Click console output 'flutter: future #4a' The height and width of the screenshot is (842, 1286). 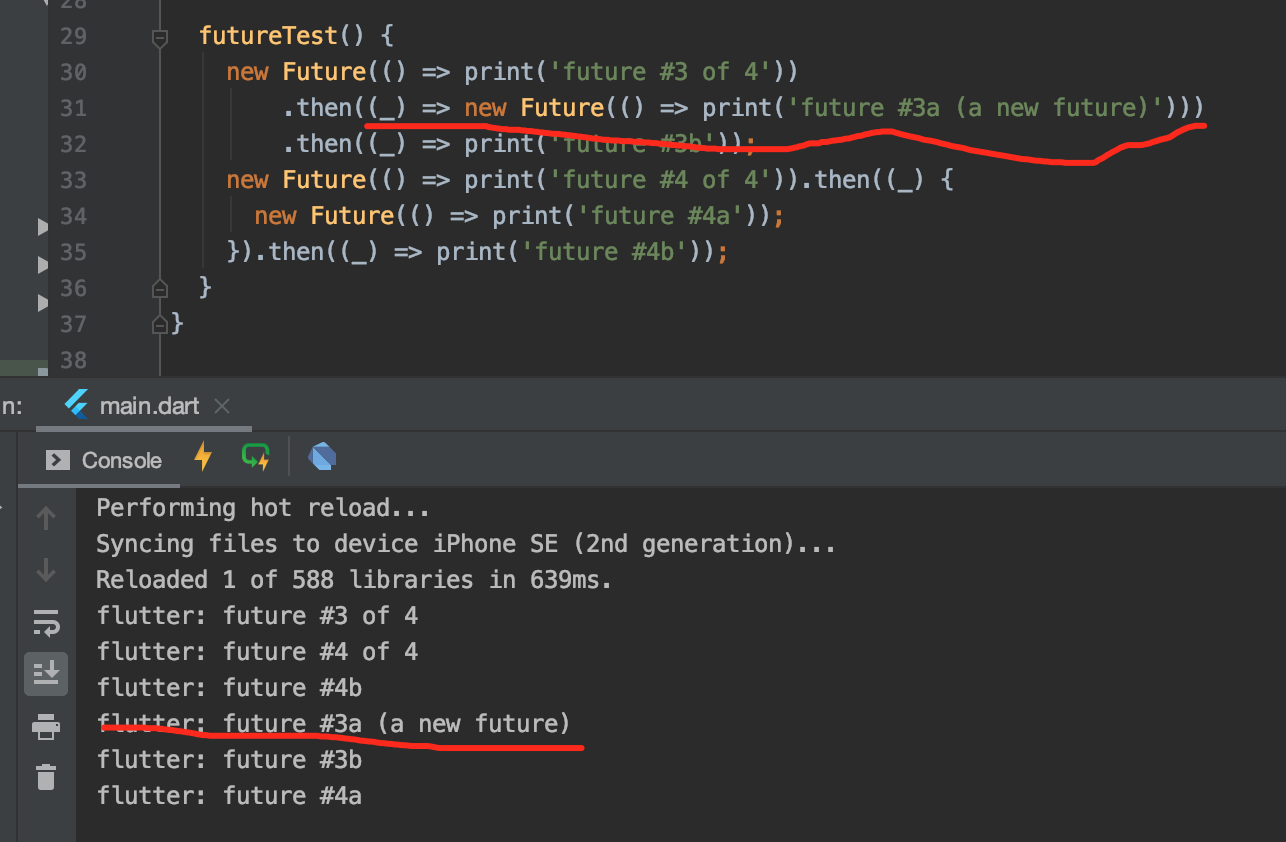click(x=229, y=796)
